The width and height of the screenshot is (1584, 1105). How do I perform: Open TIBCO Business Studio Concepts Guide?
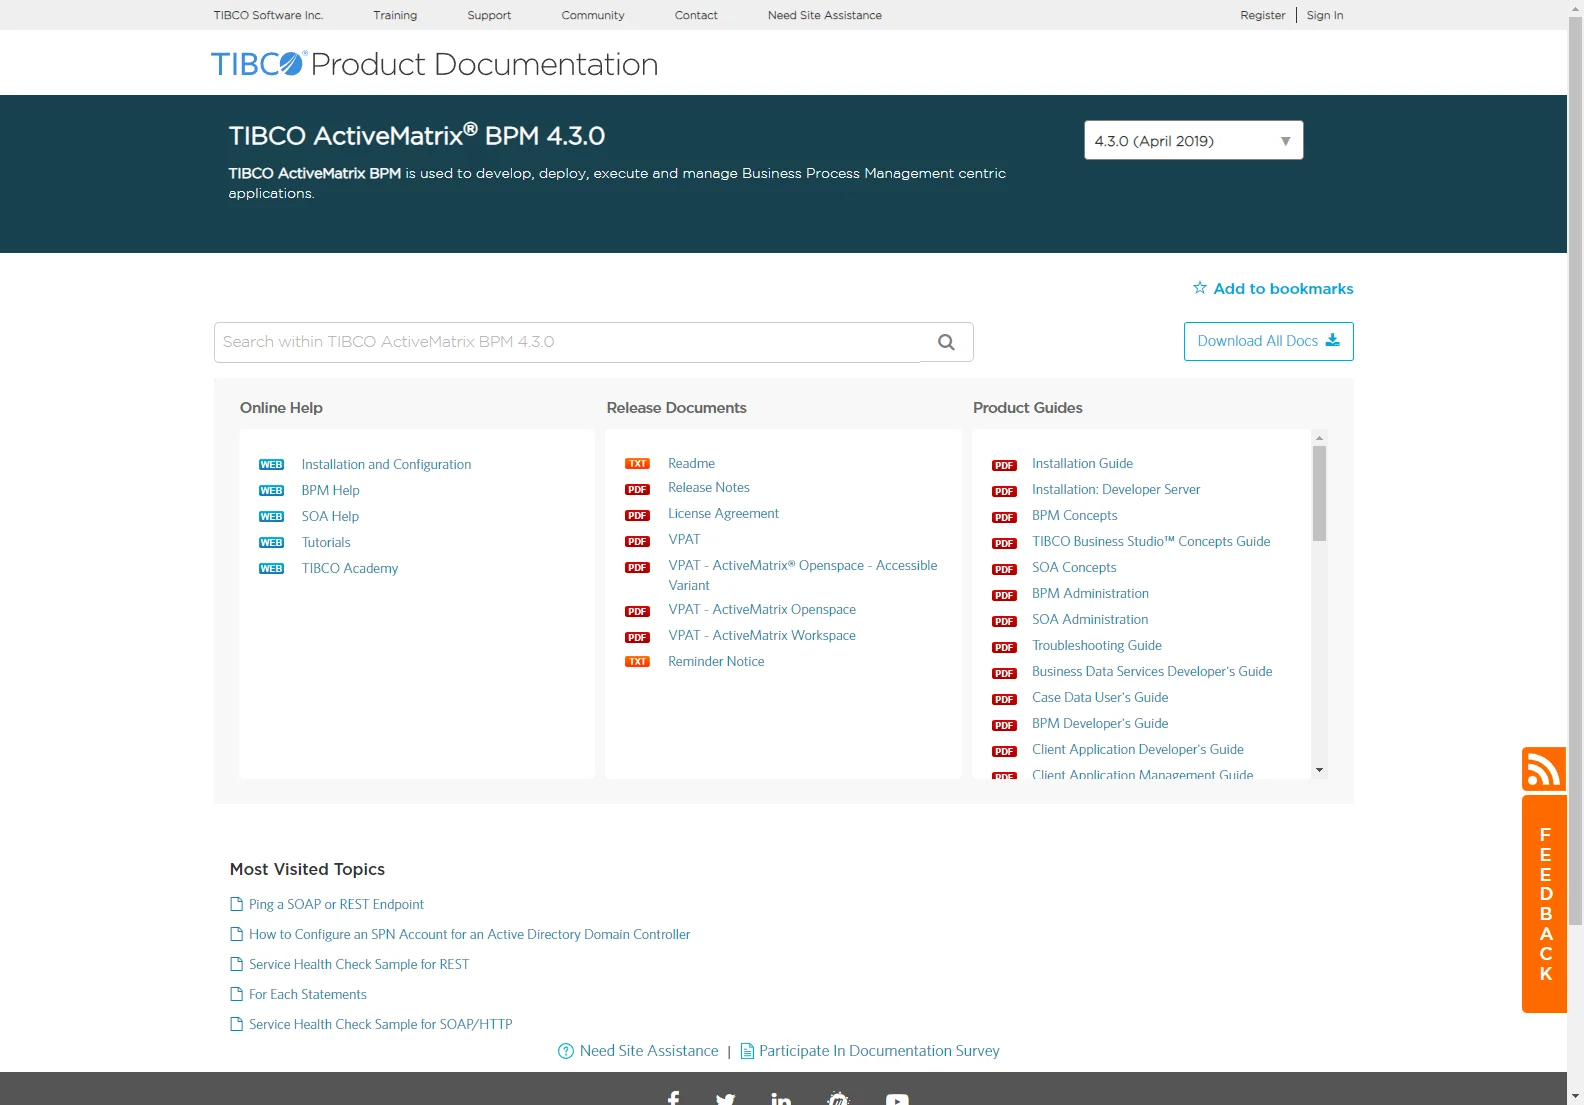(x=1151, y=541)
